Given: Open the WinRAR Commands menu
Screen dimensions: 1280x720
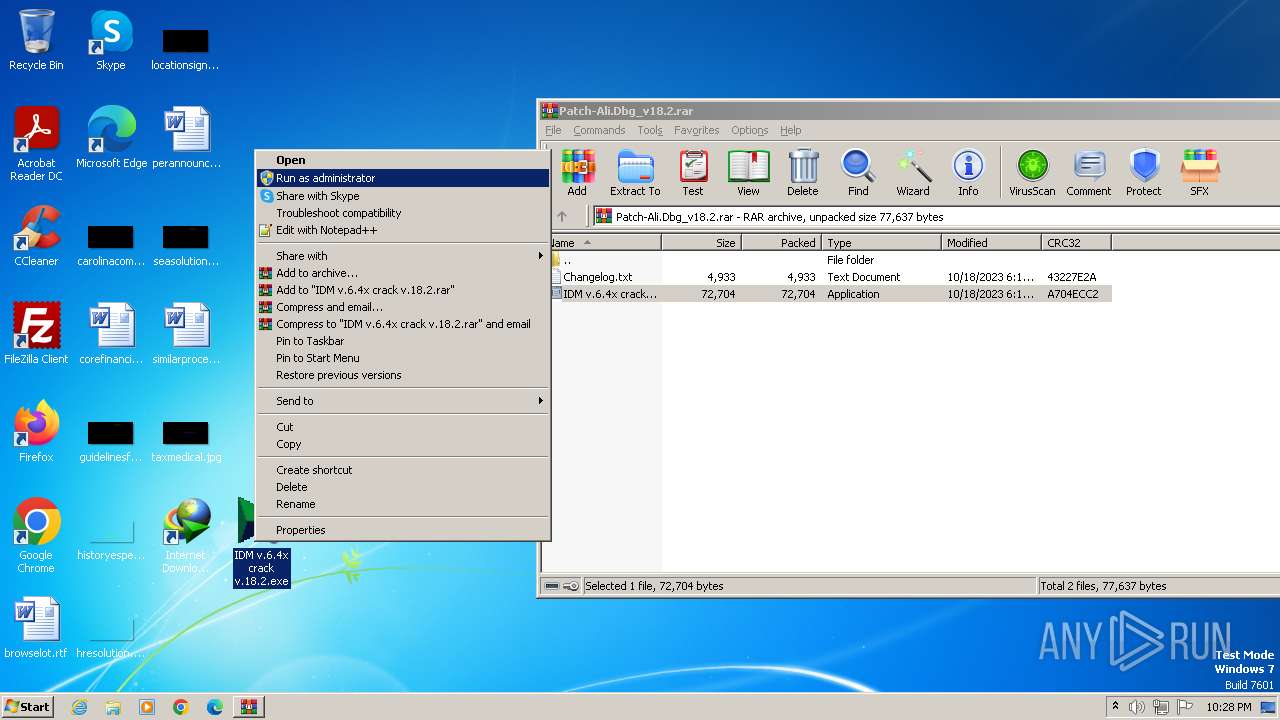Looking at the screenshot, I should tap(599, 130).
